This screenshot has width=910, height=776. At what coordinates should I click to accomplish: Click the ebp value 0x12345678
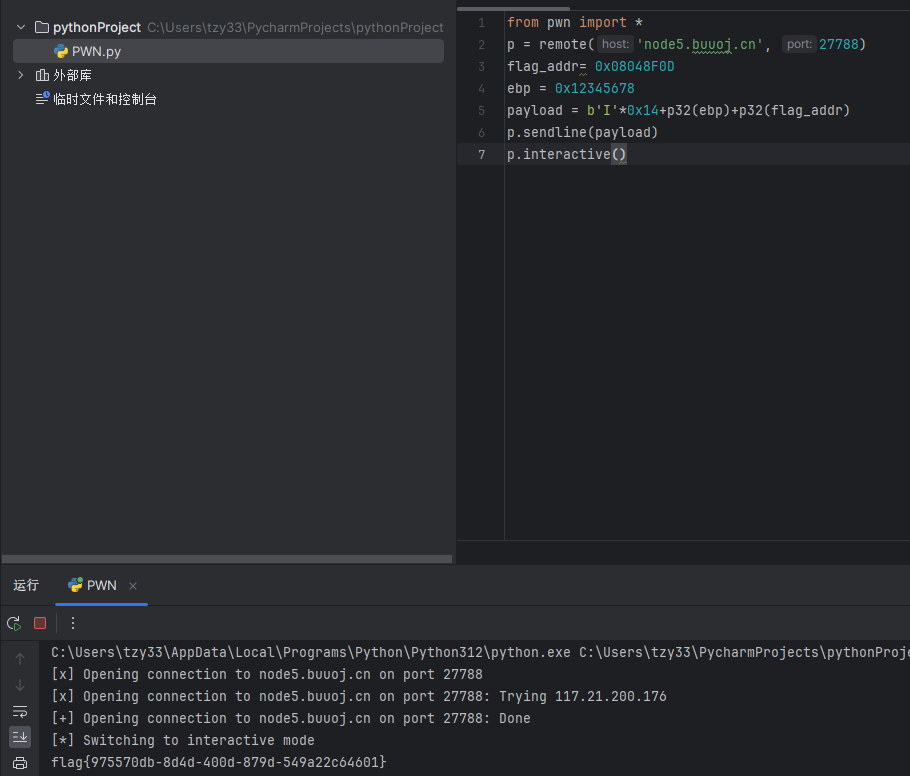[x=594, y=89]
